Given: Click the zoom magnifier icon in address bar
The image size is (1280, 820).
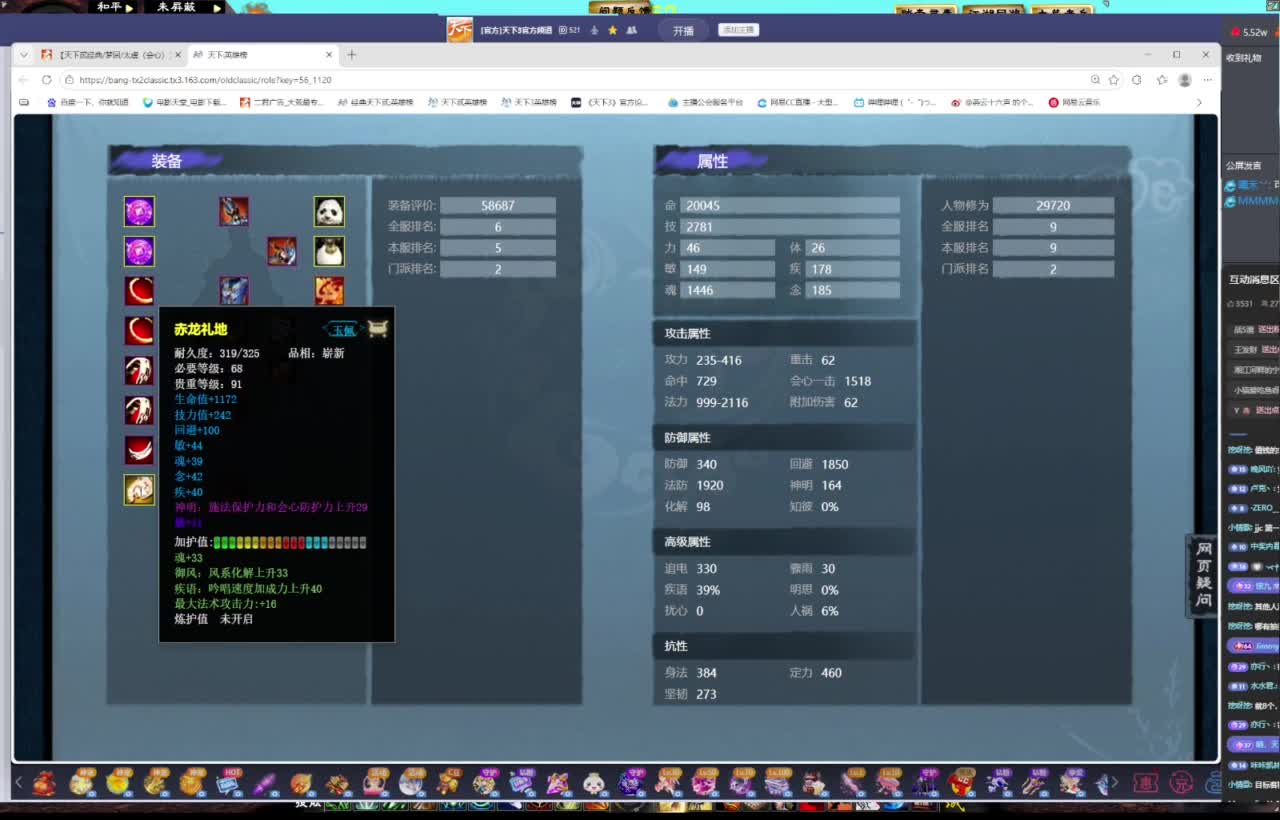Looking at the screenshot, I should tap(1096, 80).
